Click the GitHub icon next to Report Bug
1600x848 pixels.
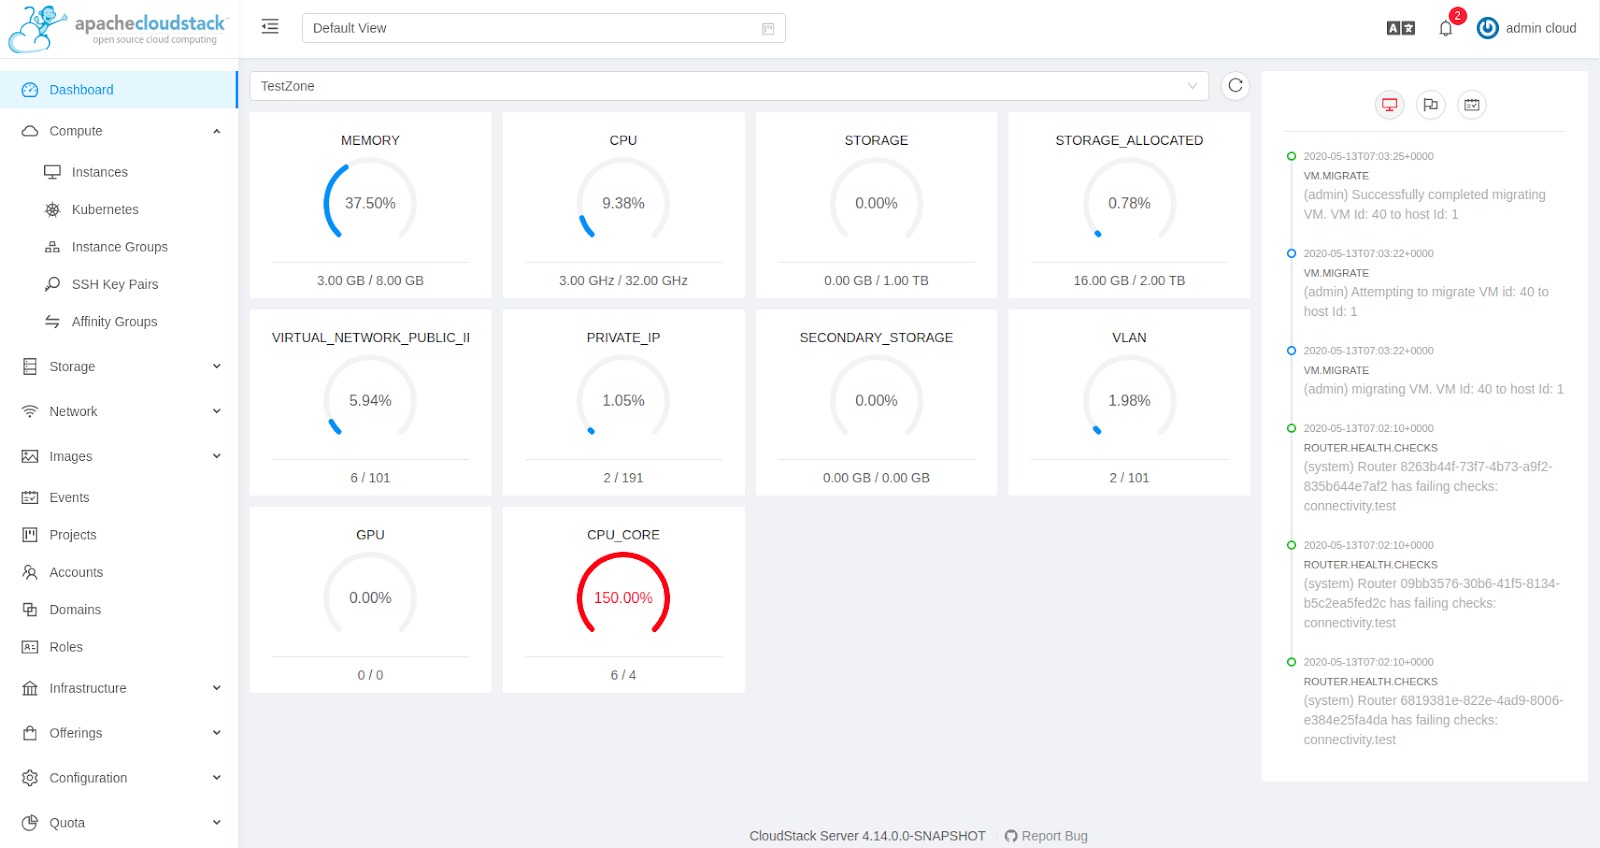click(1011, 836)
